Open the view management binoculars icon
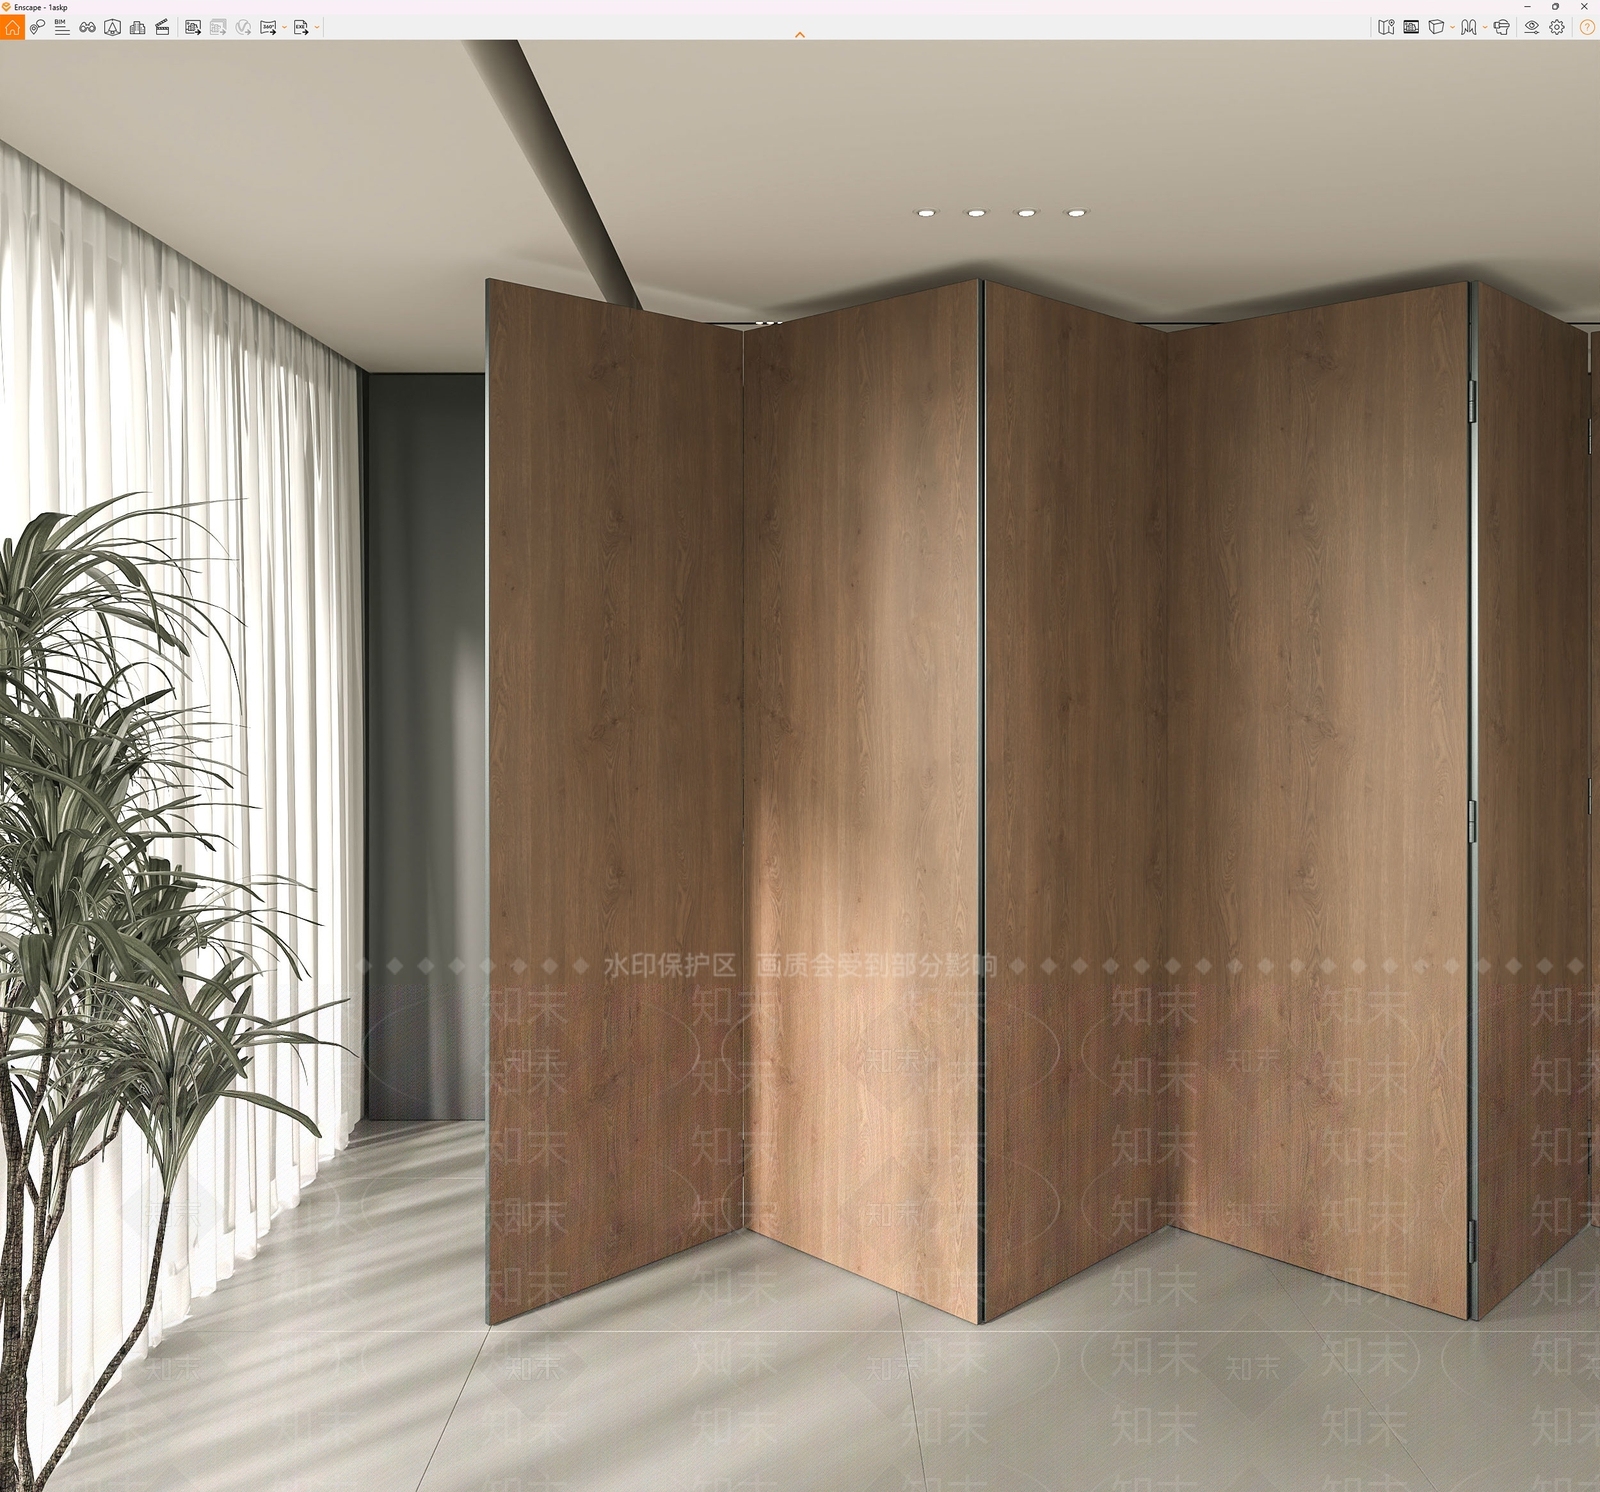Image resolution: width=1600 pixels, height=1492 pixels. (88, 27)
